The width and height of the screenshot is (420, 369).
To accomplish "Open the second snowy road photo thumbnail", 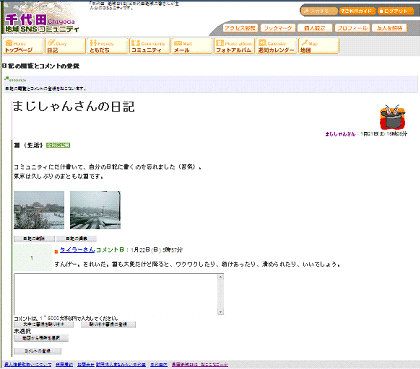I will [x=95, y=210].
